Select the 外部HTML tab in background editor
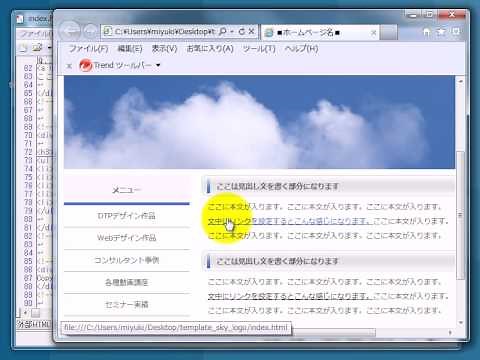The height and width of the screenshot is (360, 480). pos(34,324)
